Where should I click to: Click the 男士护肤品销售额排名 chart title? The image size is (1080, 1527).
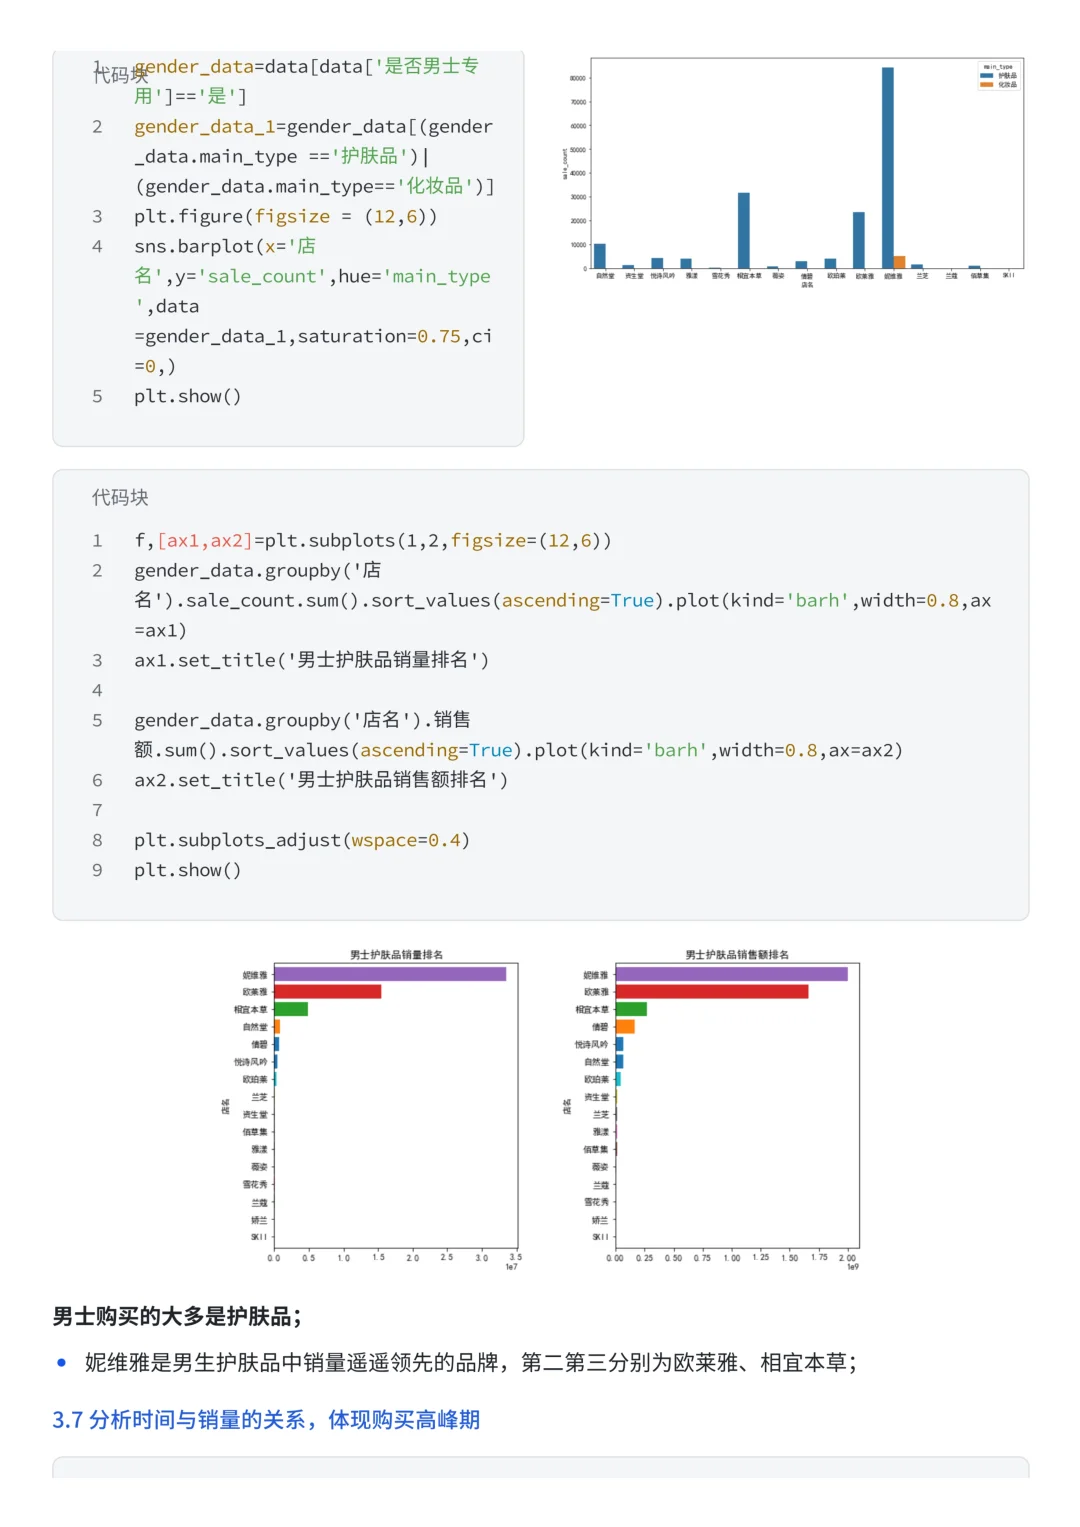[x=737, y=955]
